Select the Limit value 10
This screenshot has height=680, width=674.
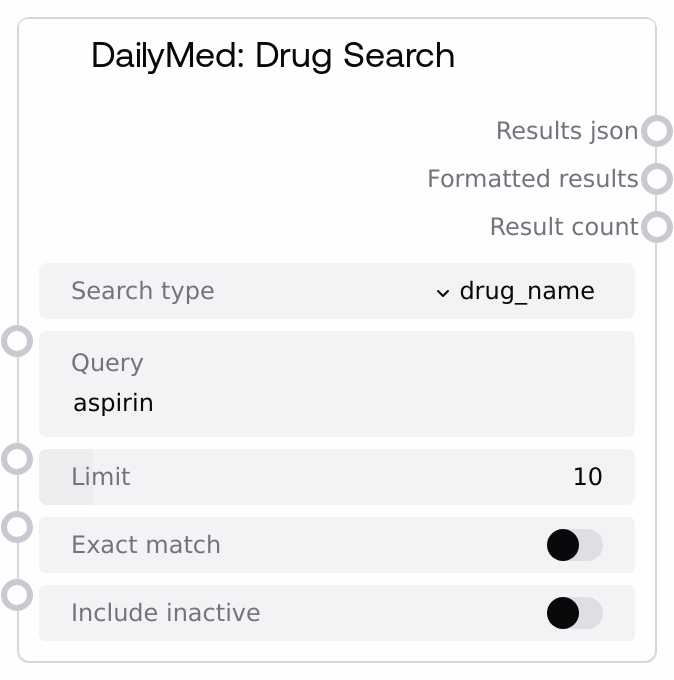[587, 477]
